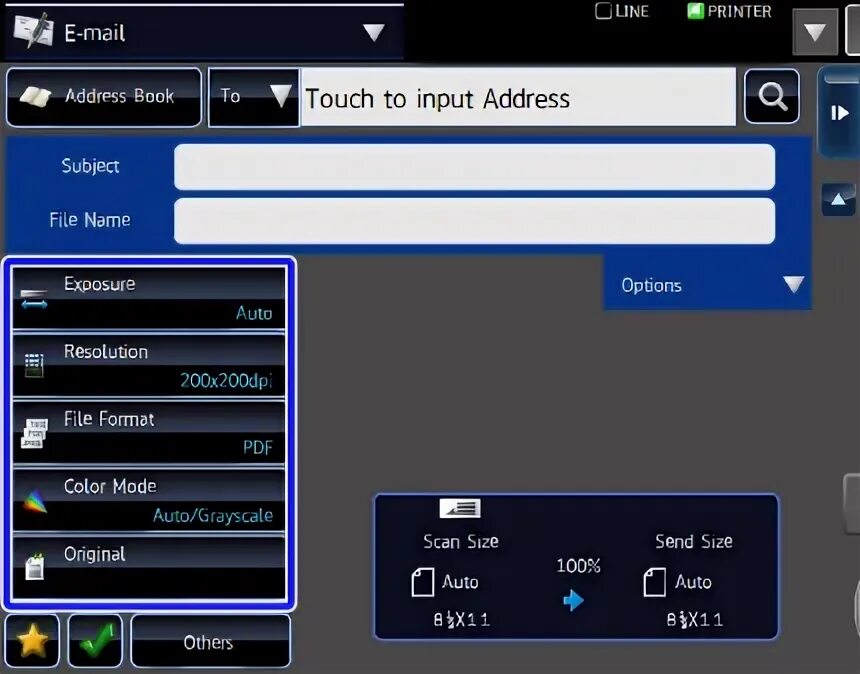This screenshot has height=674, width=860.
Task: Open the top-right screen dropdown arrow
Action: click(x=815, y=31)
